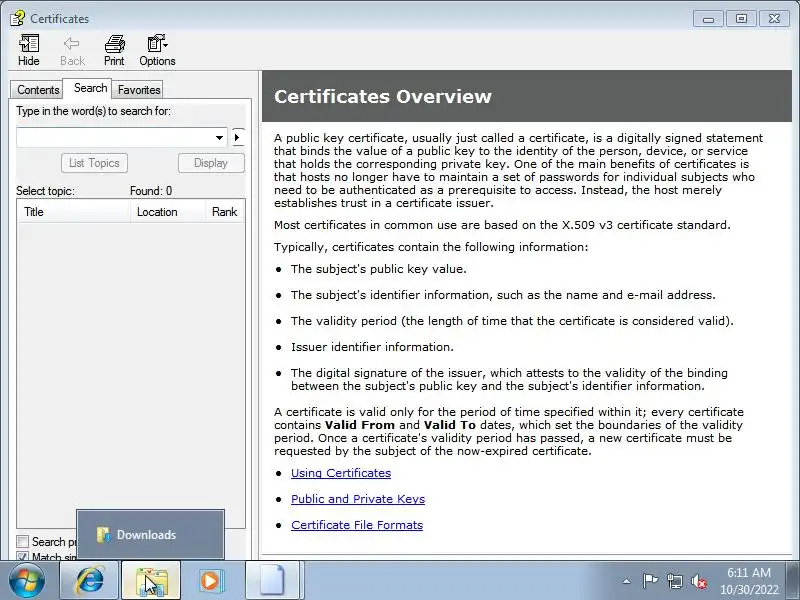800x600 pixels.
Task: Open the Action Center flag icon
Action: [650, 581]
